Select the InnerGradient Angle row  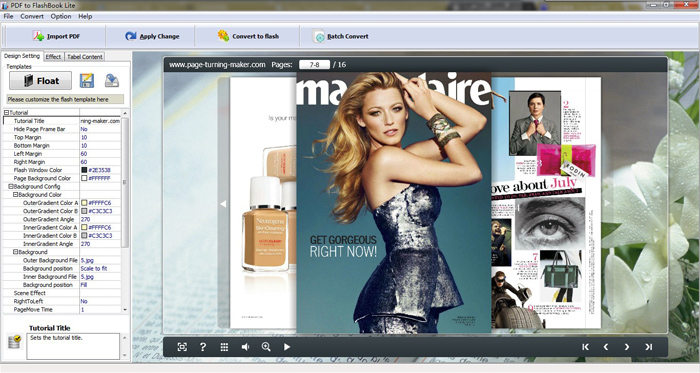(62, 244)
